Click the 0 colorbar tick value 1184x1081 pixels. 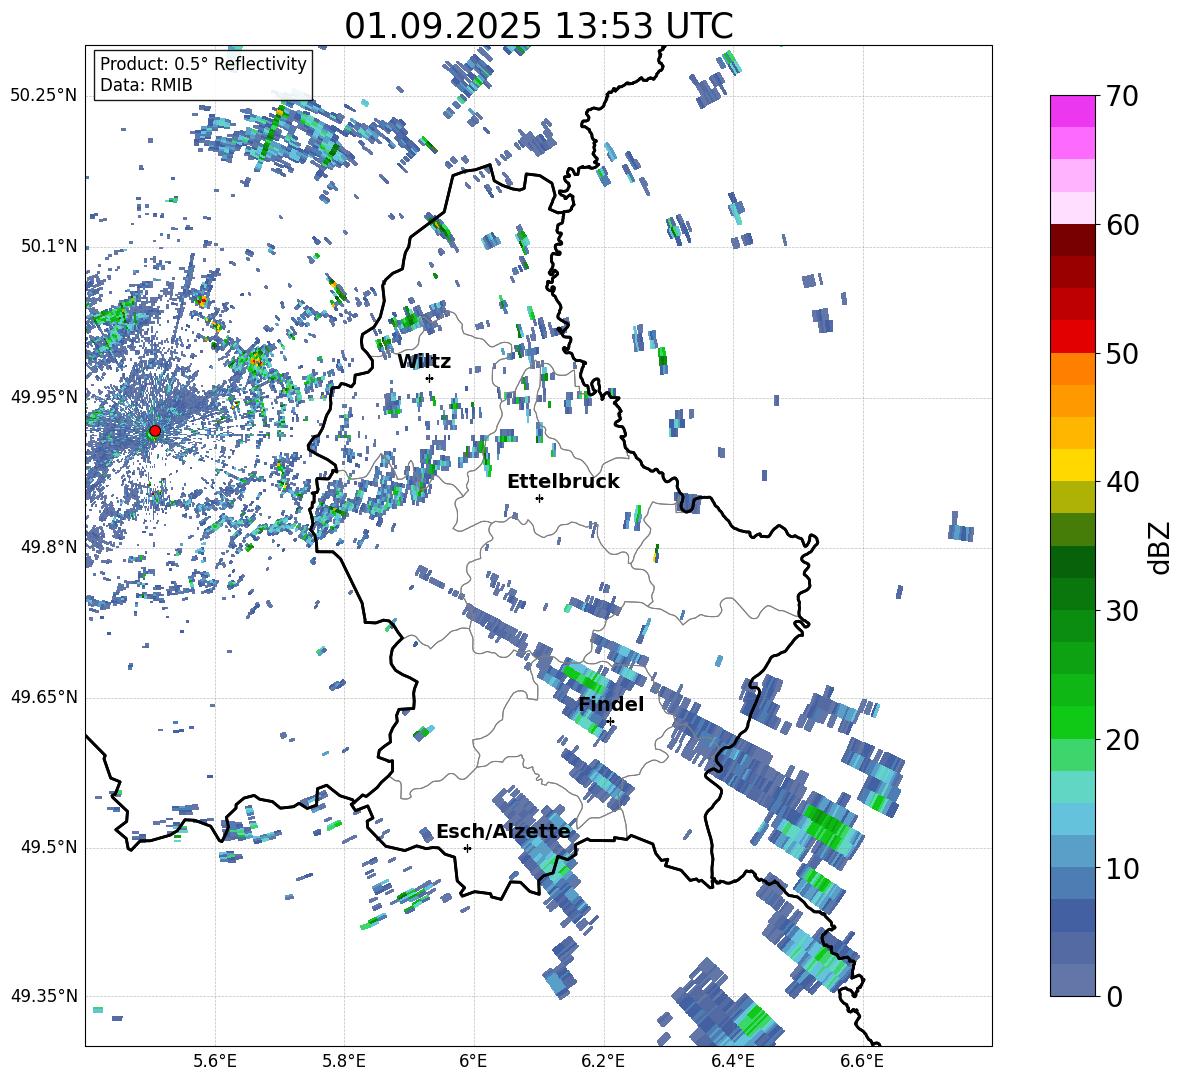tap(1114, 996)
